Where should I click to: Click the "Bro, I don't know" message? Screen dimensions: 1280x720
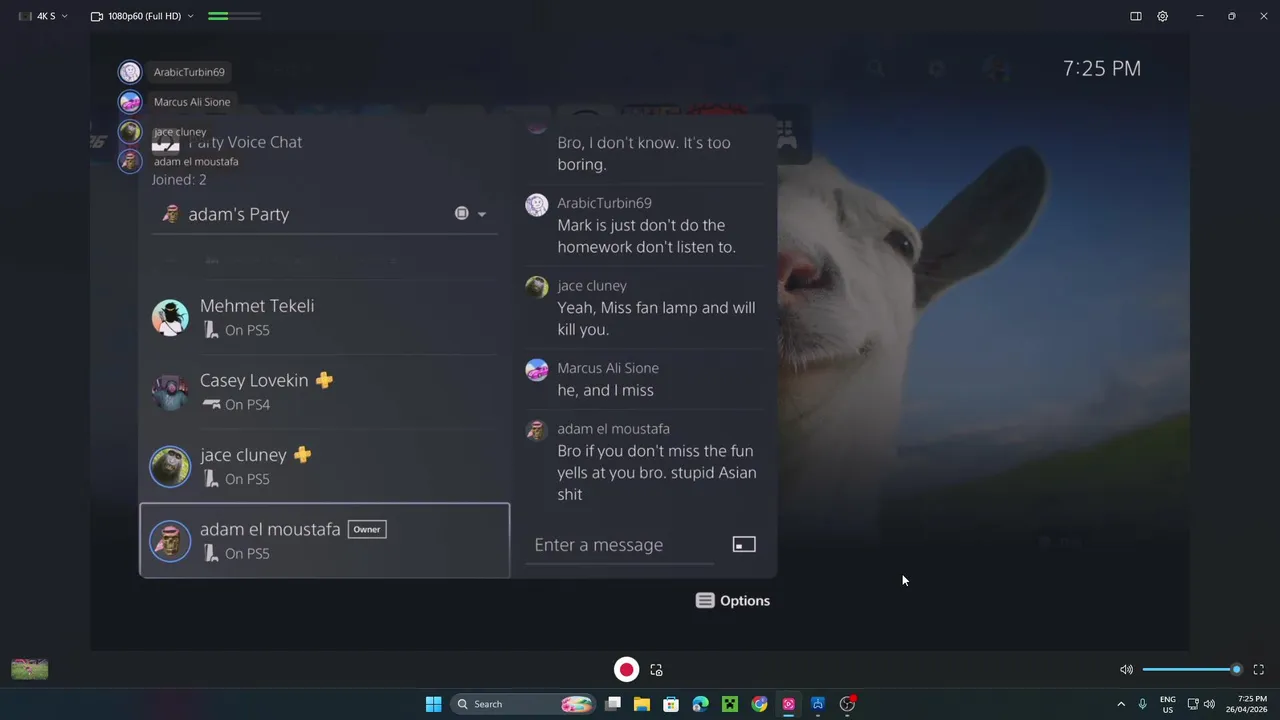[644, 153]
